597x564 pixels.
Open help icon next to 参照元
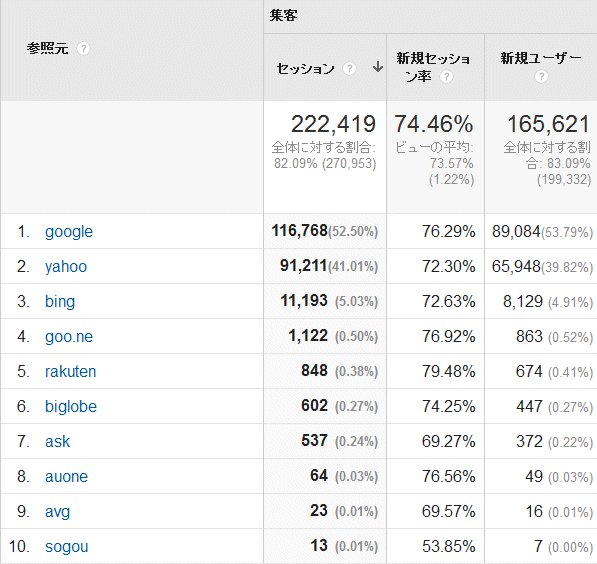tap(83, 49)
